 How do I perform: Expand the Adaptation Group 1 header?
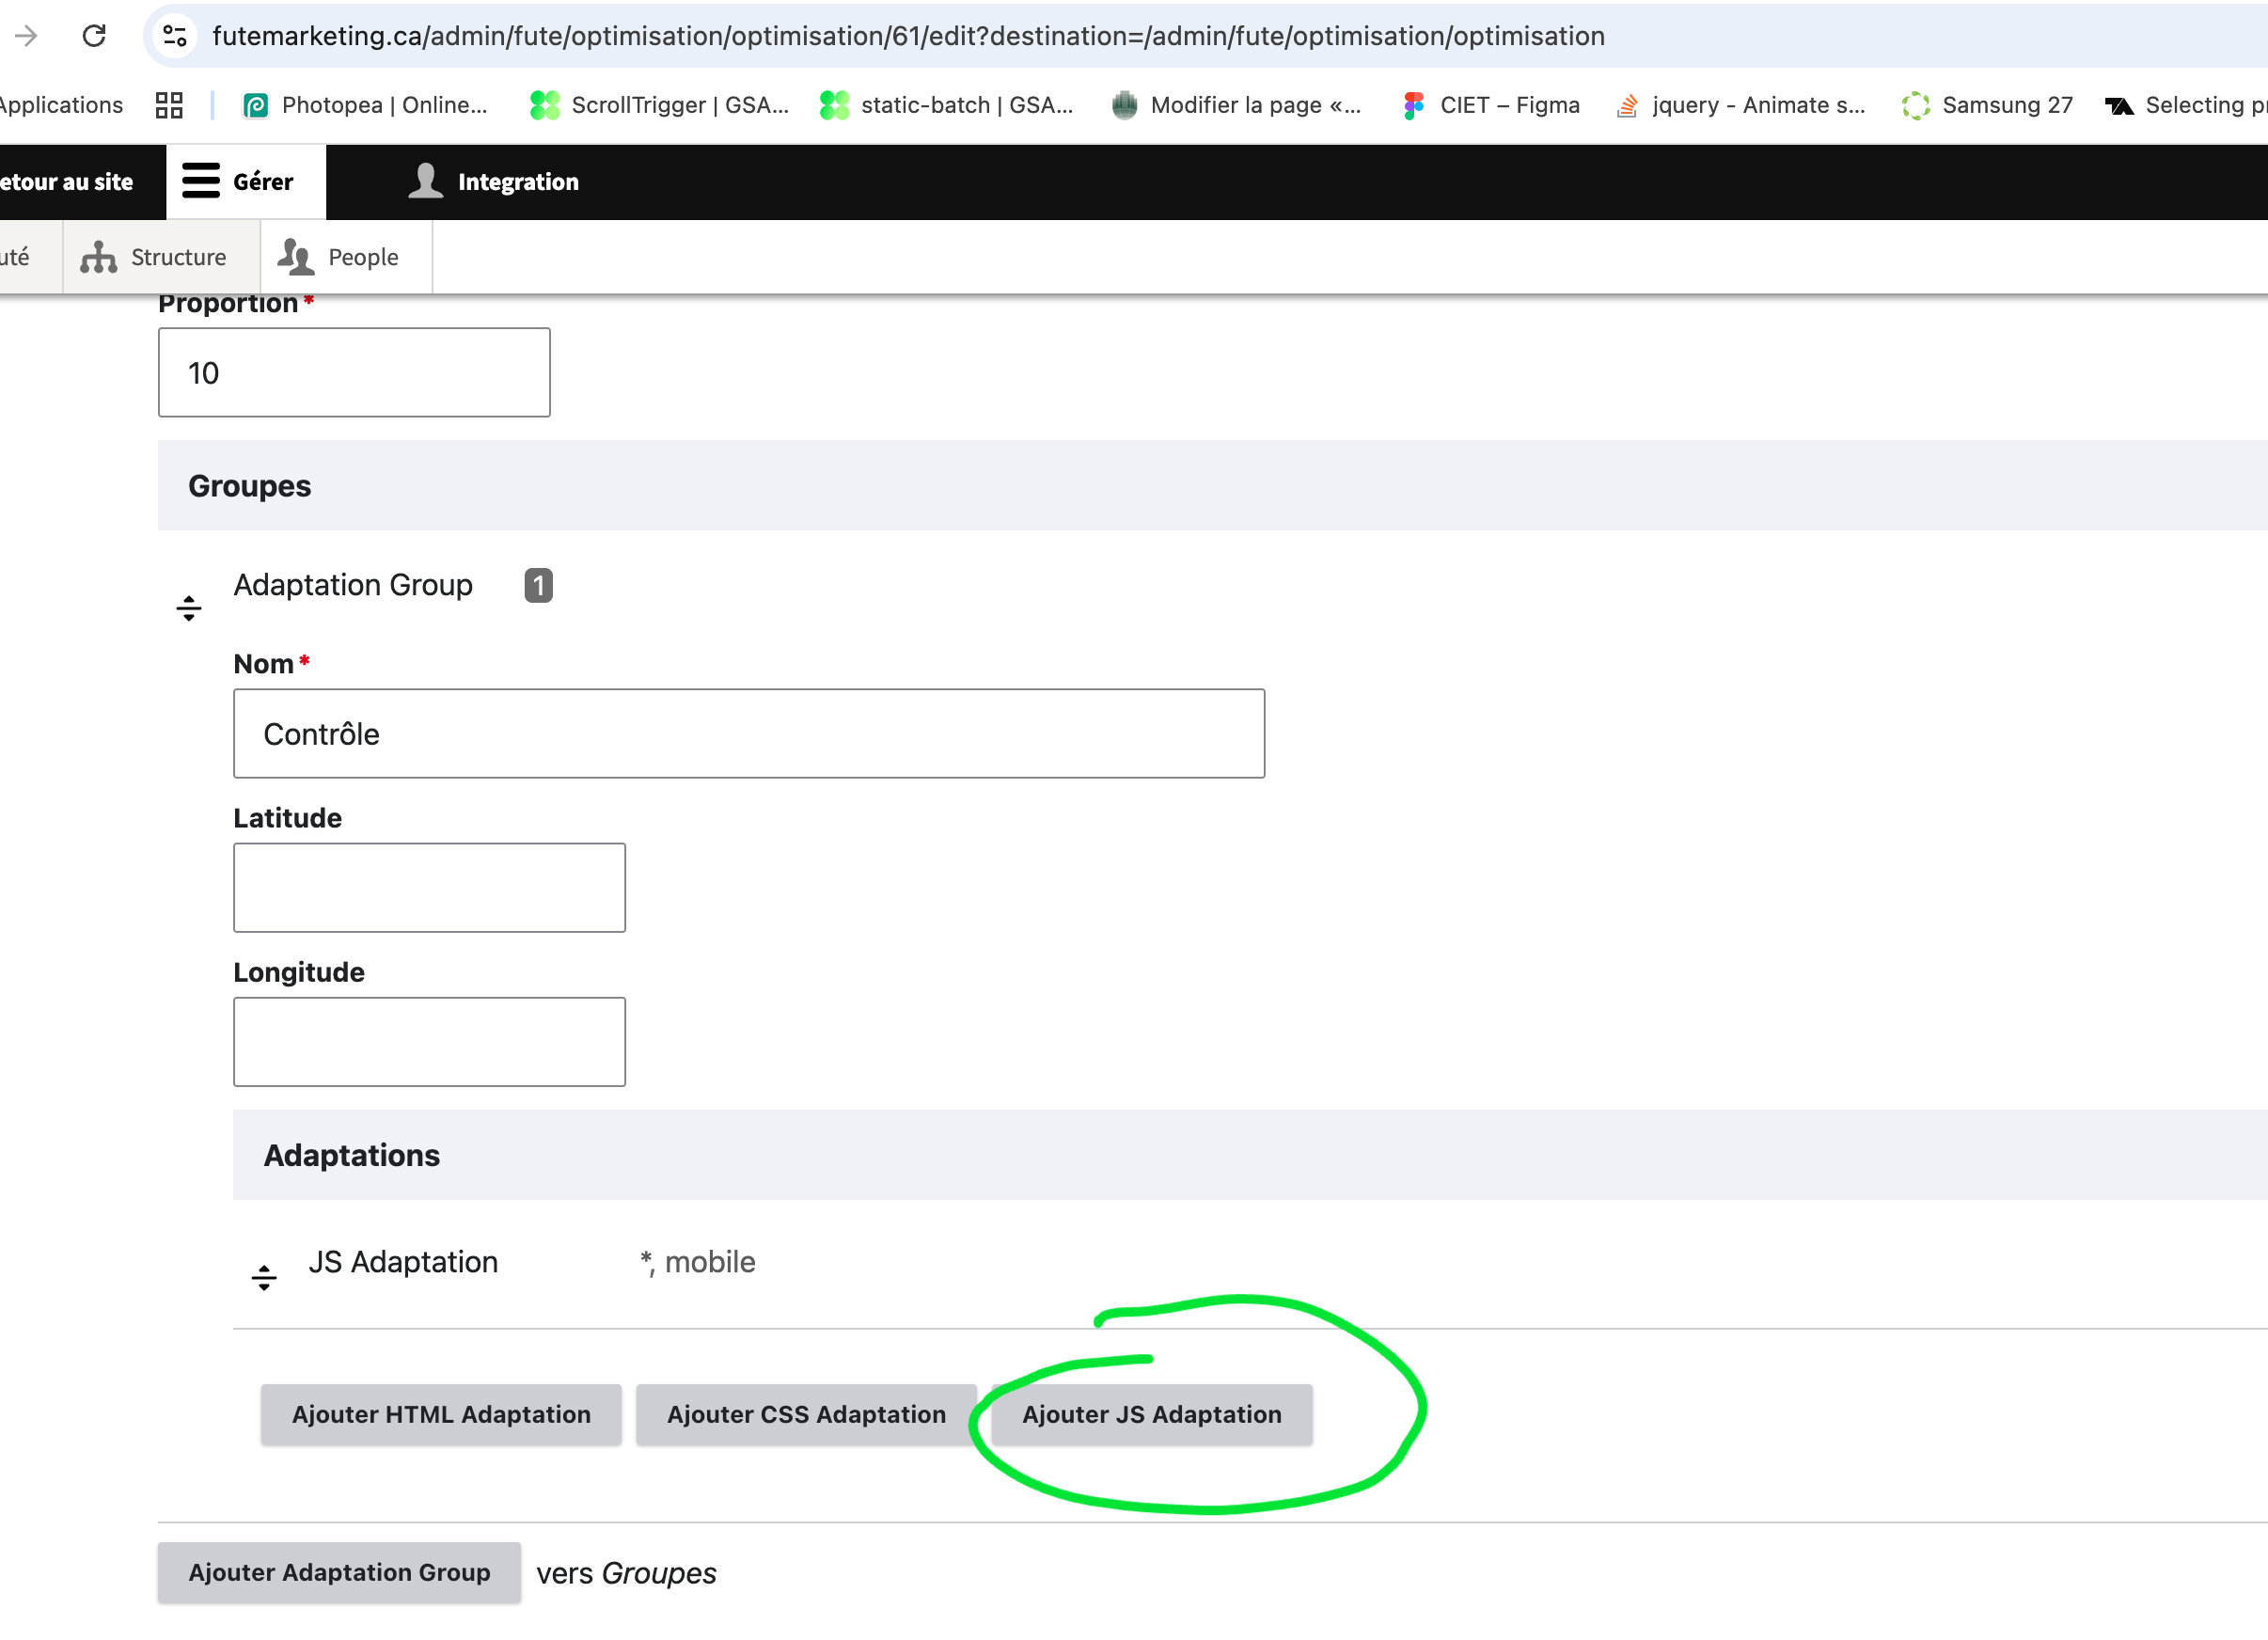tap(353, 585)
